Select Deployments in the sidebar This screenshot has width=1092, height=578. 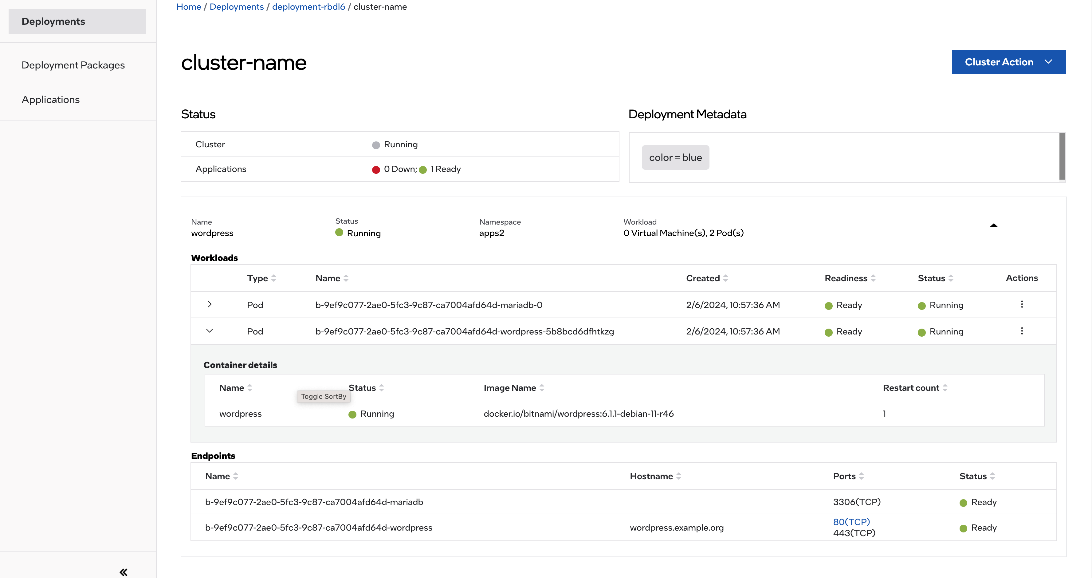click(53, 21)
